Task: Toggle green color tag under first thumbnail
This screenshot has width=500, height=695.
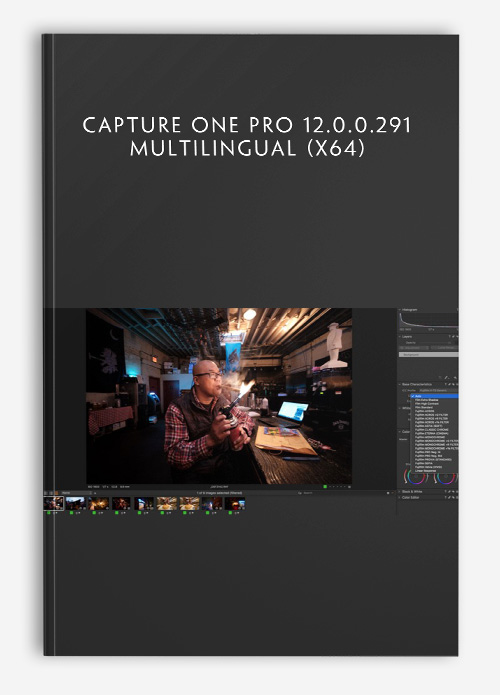Action: (x=49, y=513)
